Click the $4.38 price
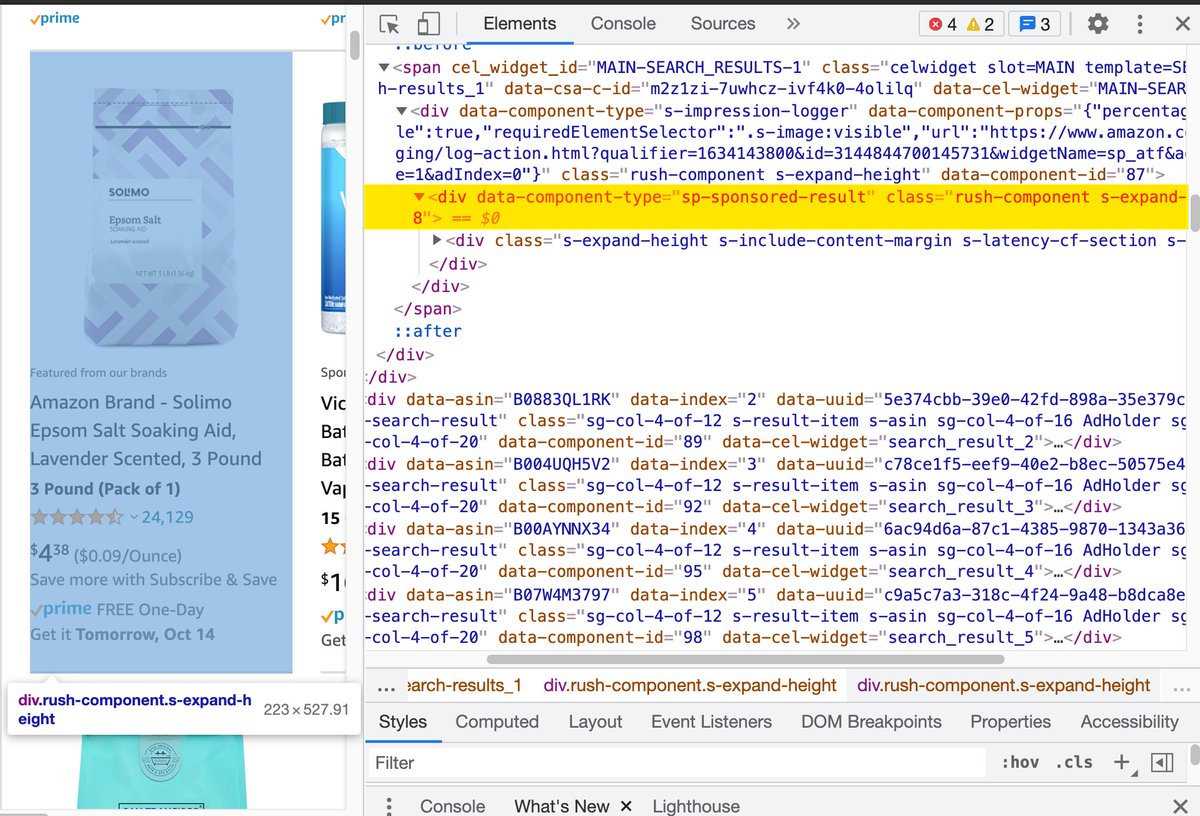This screenshot has height=816, width=1200. click(x=50, y=553)
